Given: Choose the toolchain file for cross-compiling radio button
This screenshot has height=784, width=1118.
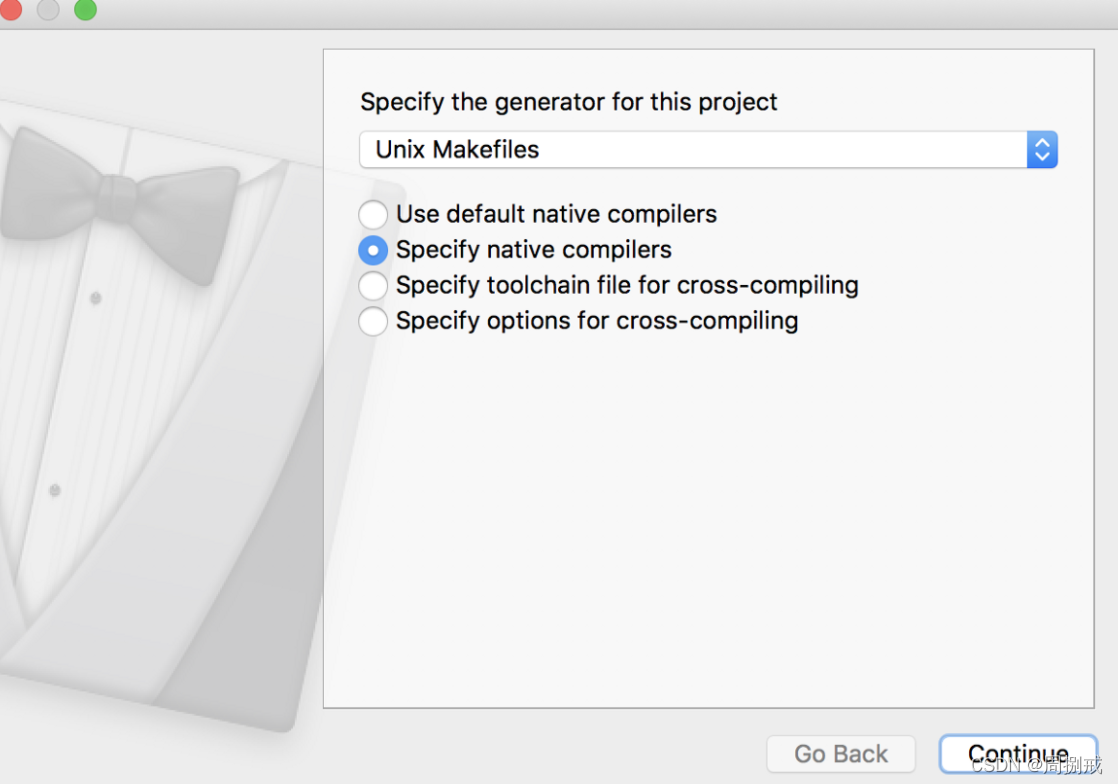Looking at the screenshot, I should pos(373,285).
